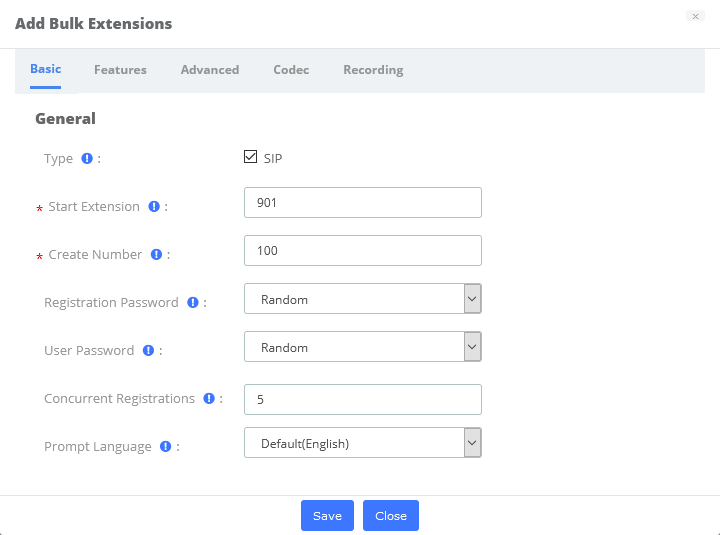Click the Type info icon

pyautogui.click(x=87, y=158)
